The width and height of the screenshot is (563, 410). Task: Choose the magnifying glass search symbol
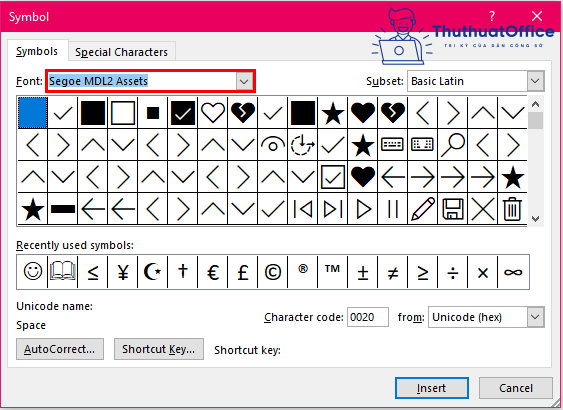[x=453, y=145]
